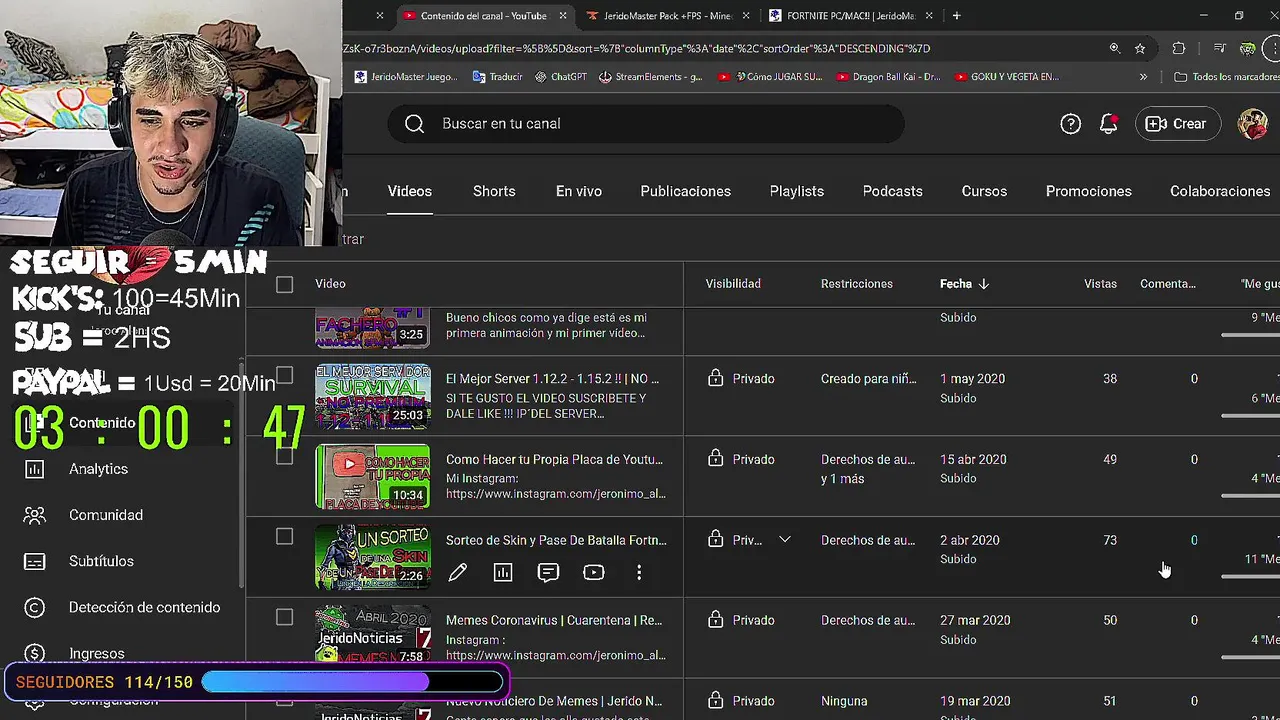Switch to the Cursos tab
Image resolution: width=1280 pixels, height=720 pixels.
coord(984,191)
